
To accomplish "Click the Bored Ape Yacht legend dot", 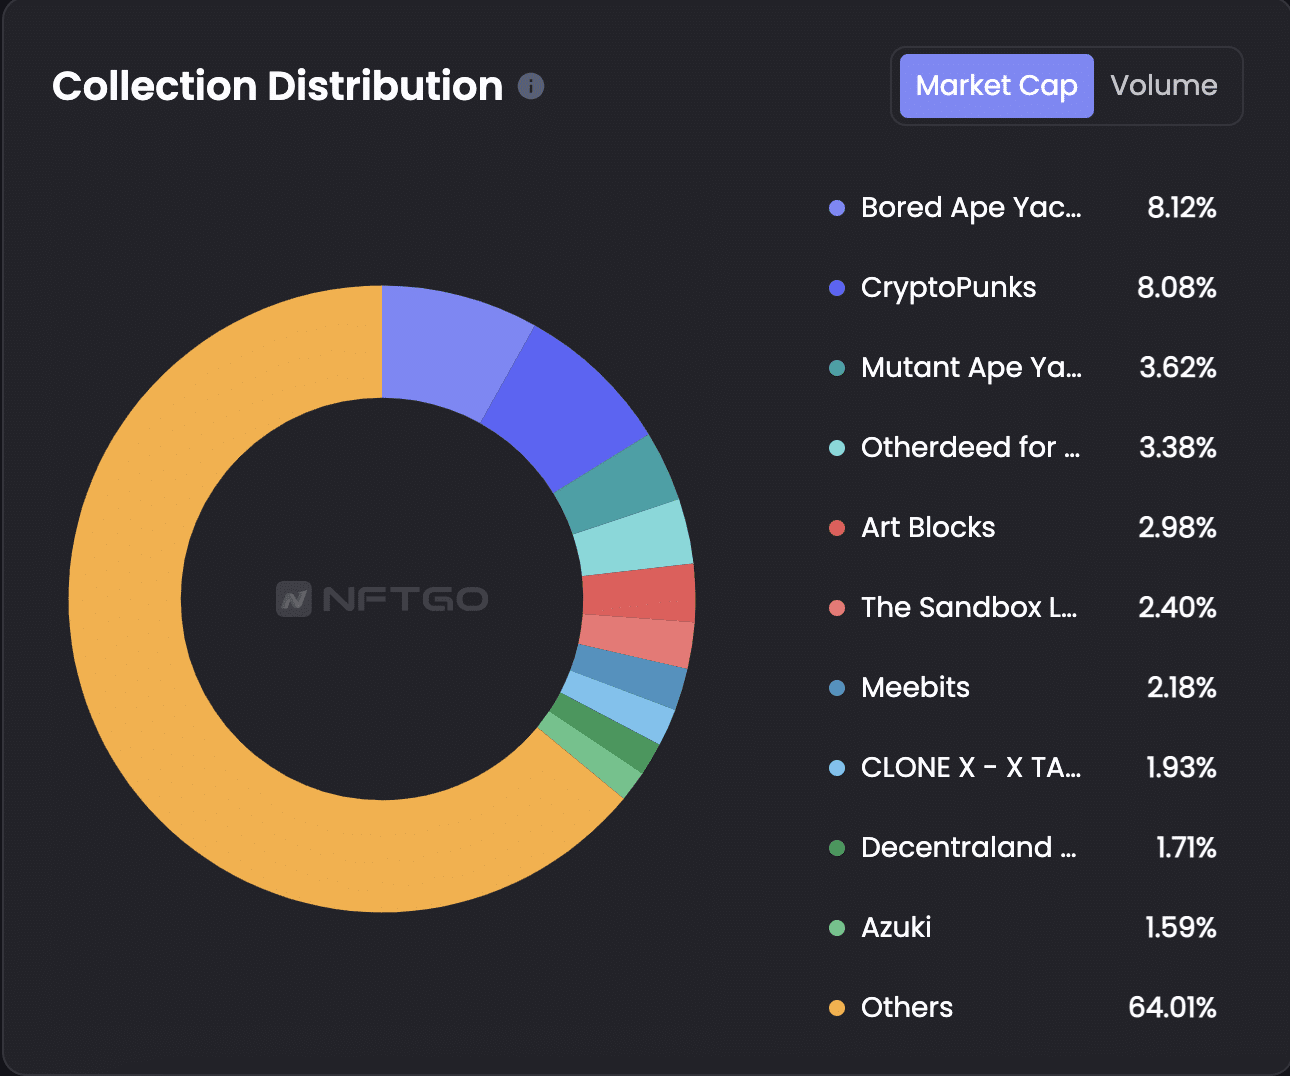I will pyautogui.click(x=836, y=209).
